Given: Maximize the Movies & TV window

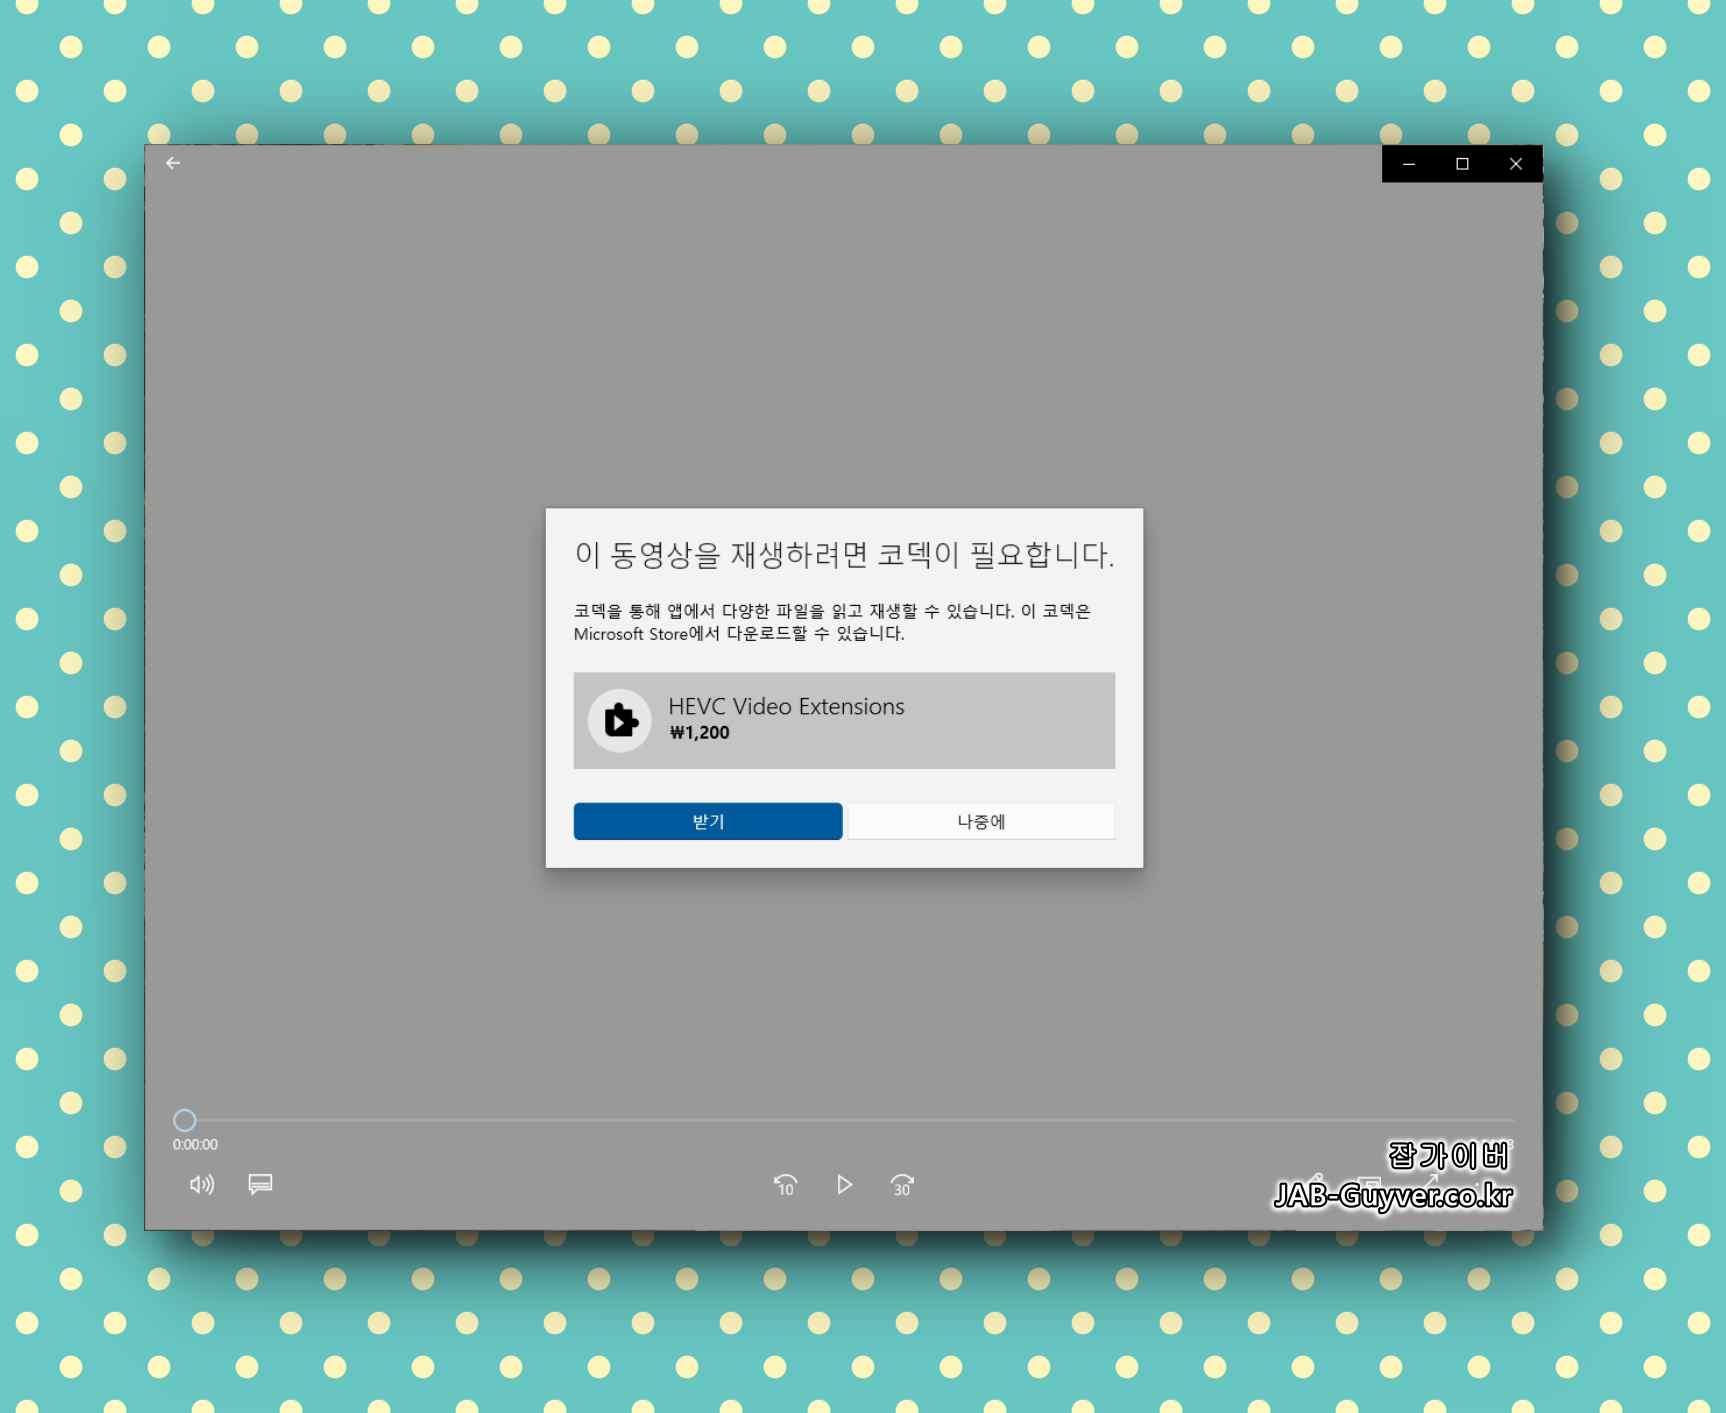Looking at the screenshot, I should (x=1462, y=163).
